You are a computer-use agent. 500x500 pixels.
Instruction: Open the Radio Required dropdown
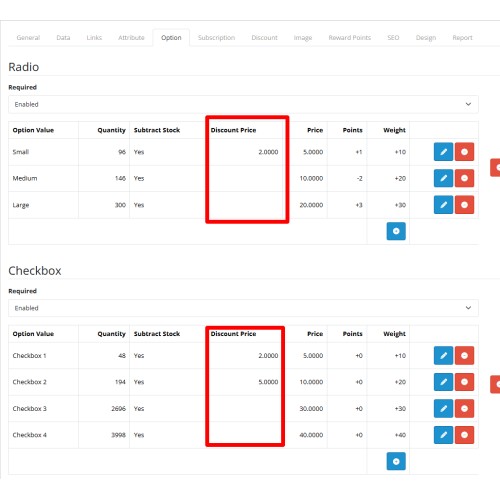(x=243, y=104)
